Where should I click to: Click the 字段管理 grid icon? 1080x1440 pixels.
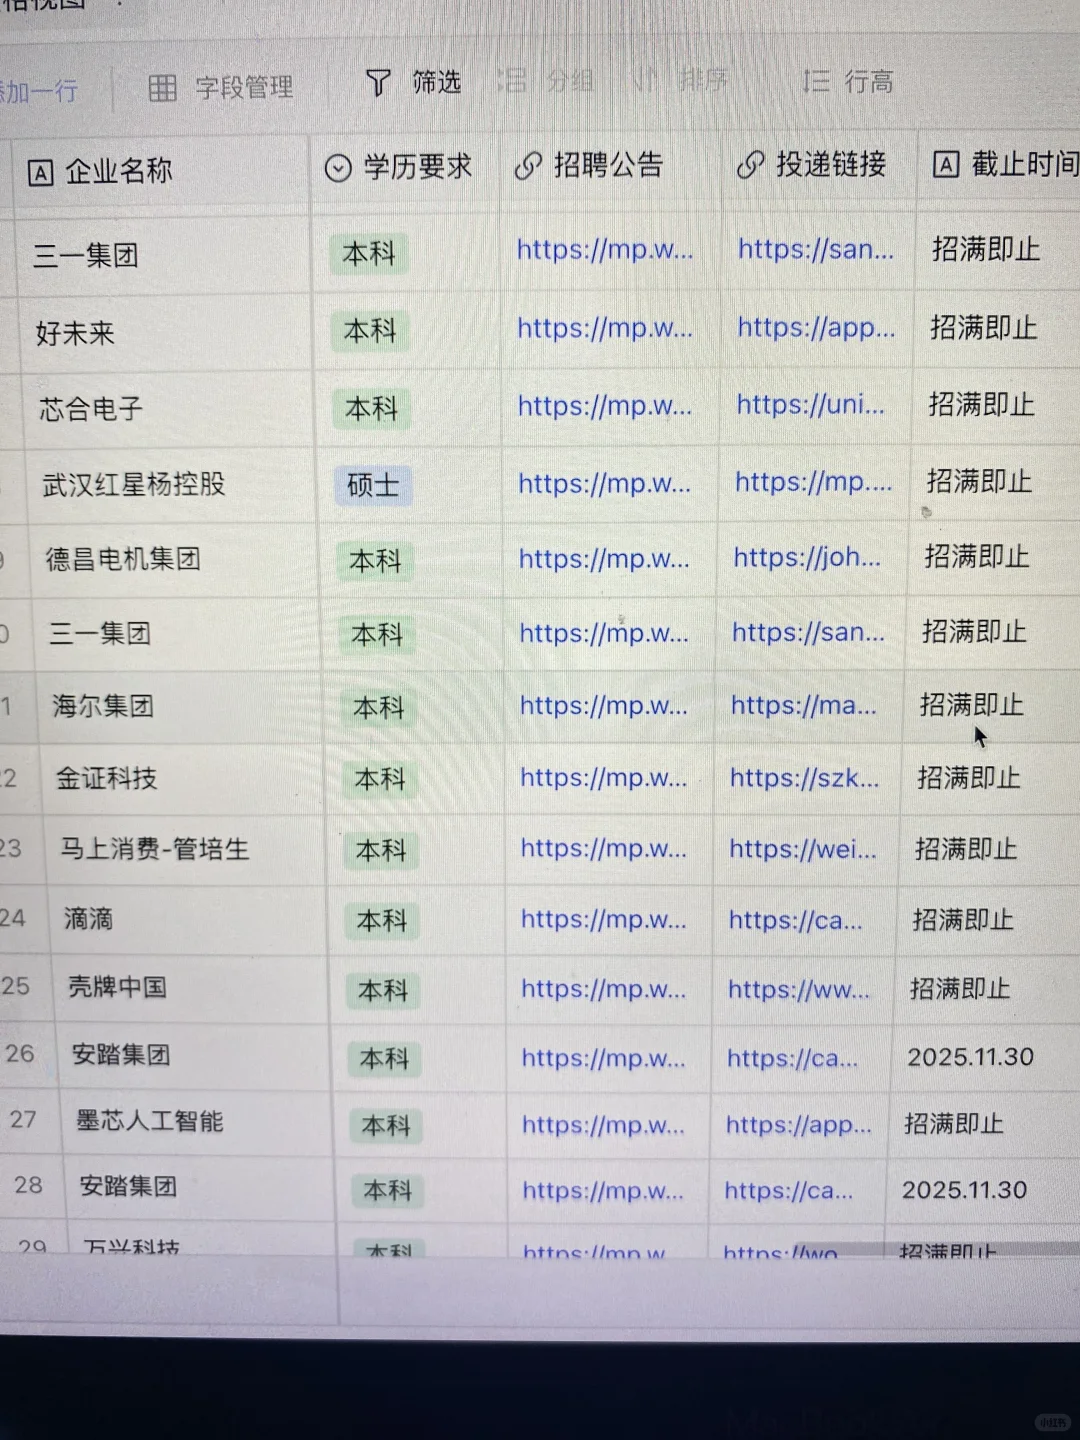[x=162, y=88]
